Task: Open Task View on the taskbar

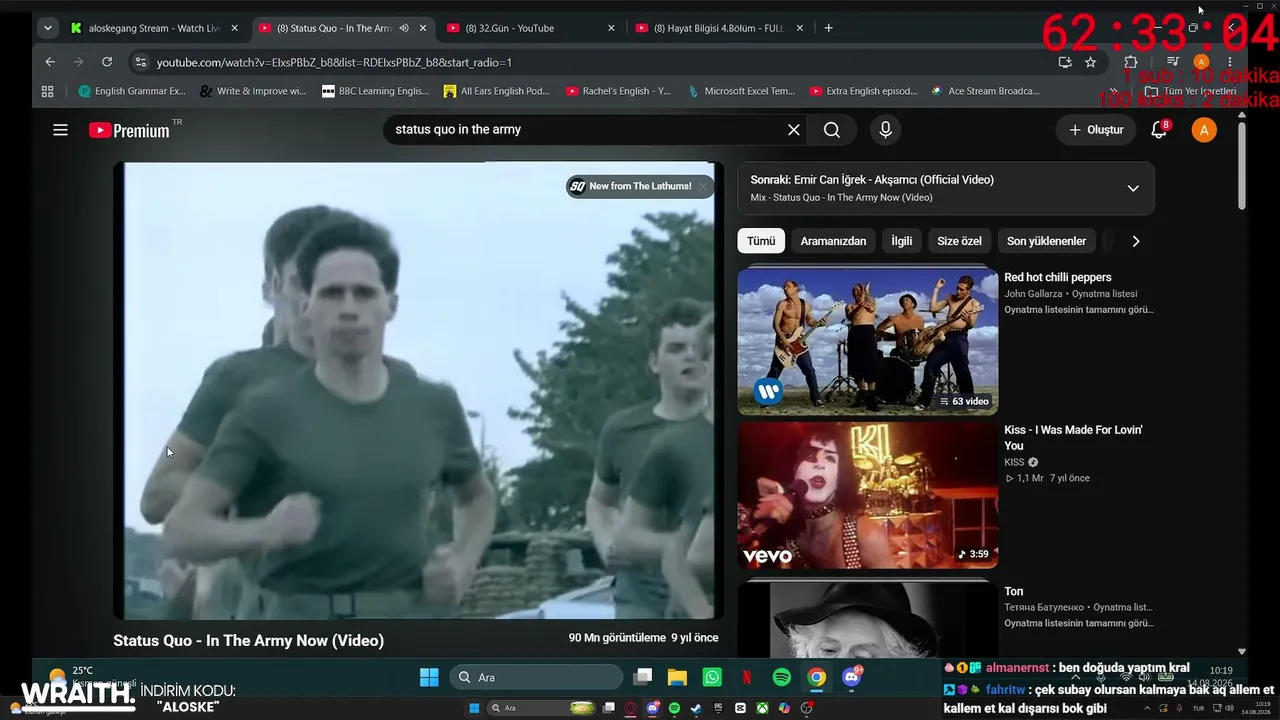Action: [x=643, y=677]
